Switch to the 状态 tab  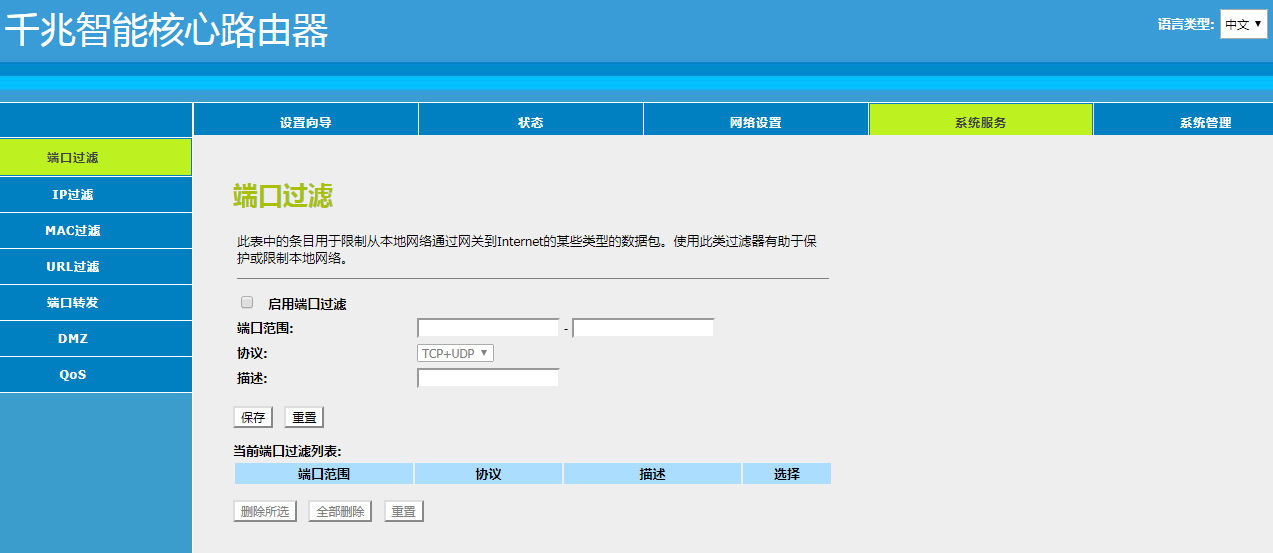point(530,122)
